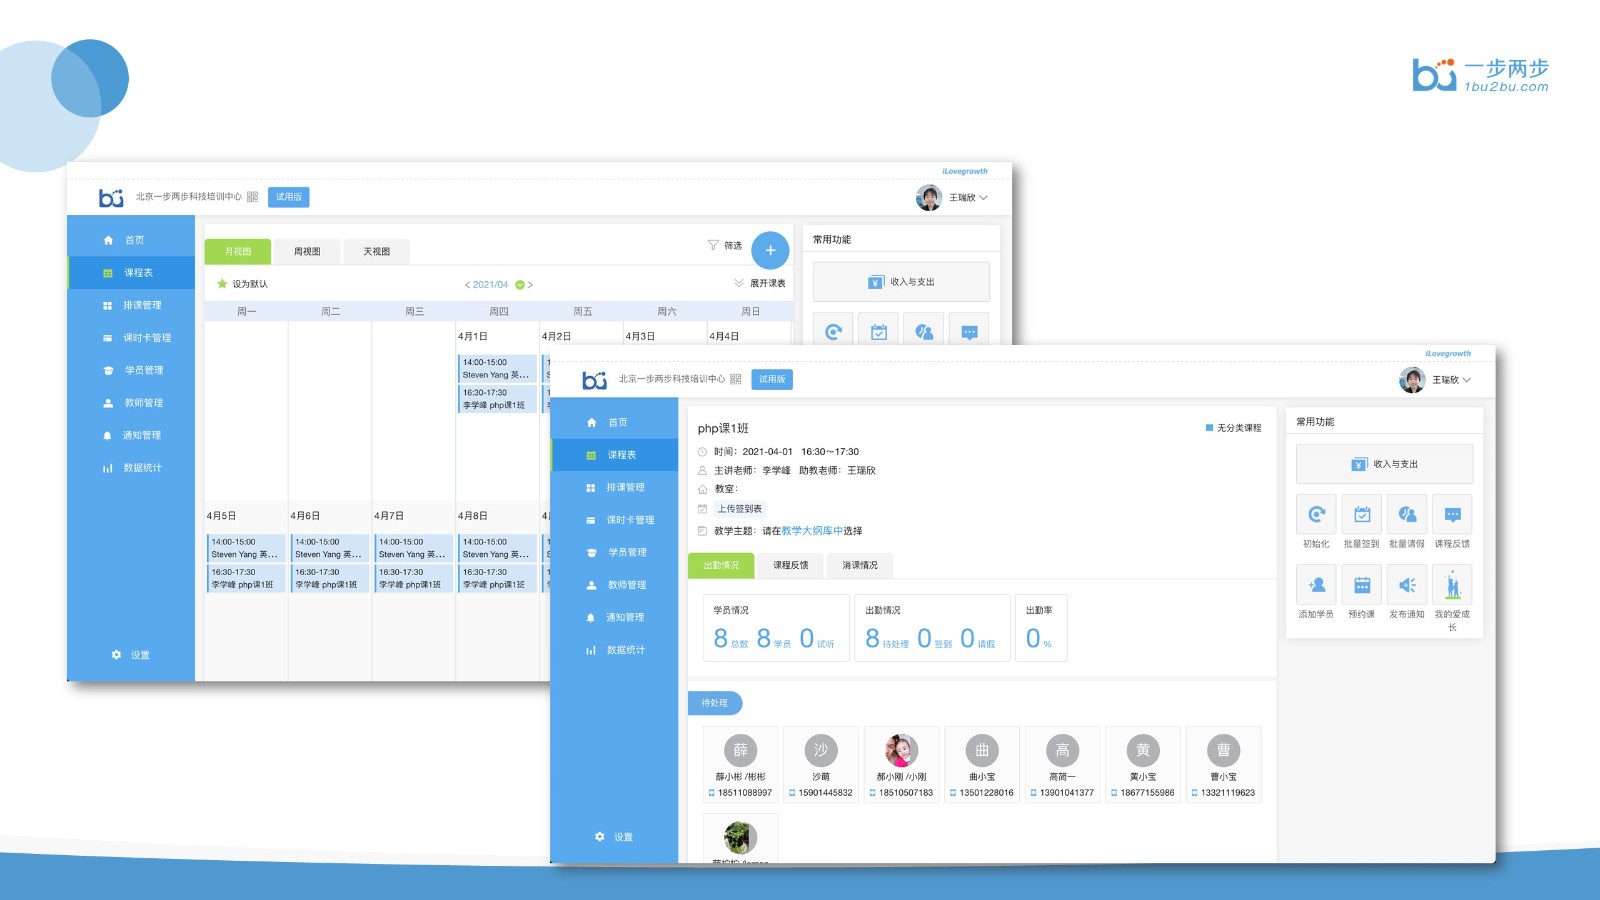Screen dimensions: 1600x900
Task: Click 添加学员 icon
Action: [1316, 585]
